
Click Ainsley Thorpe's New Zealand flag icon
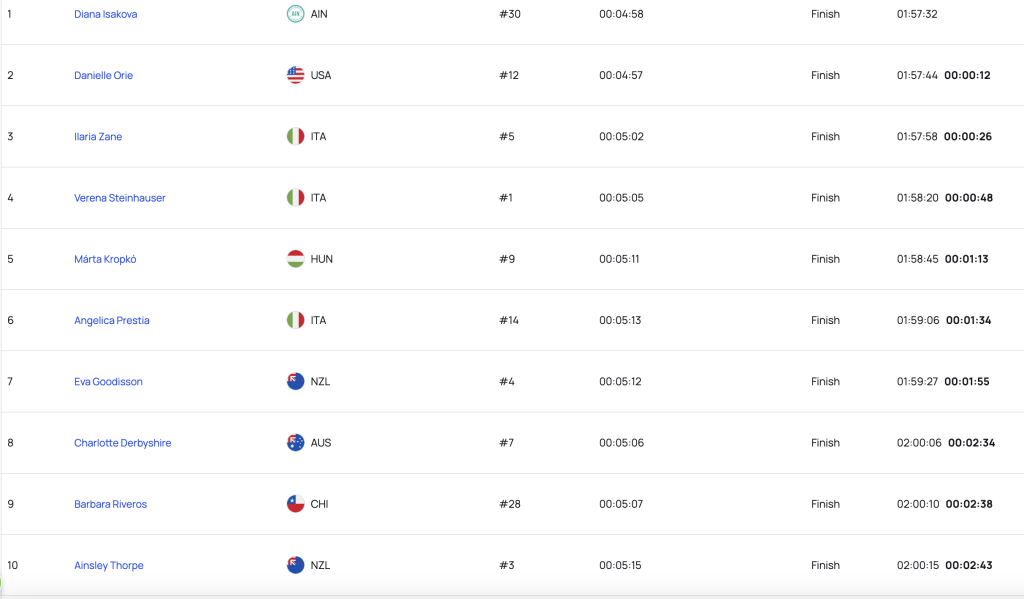click(295, 566)
